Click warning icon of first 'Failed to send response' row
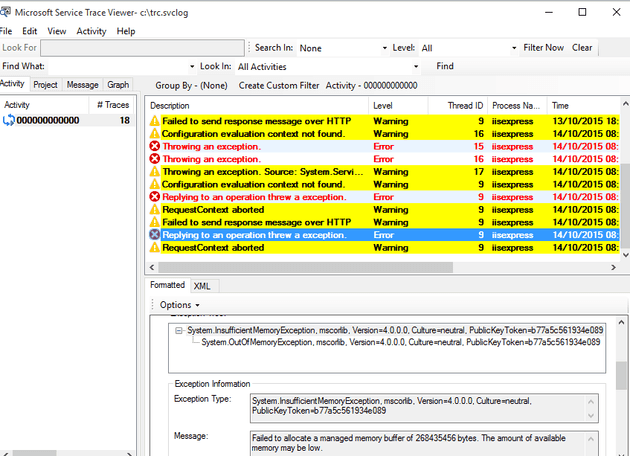 coord(155,121)
